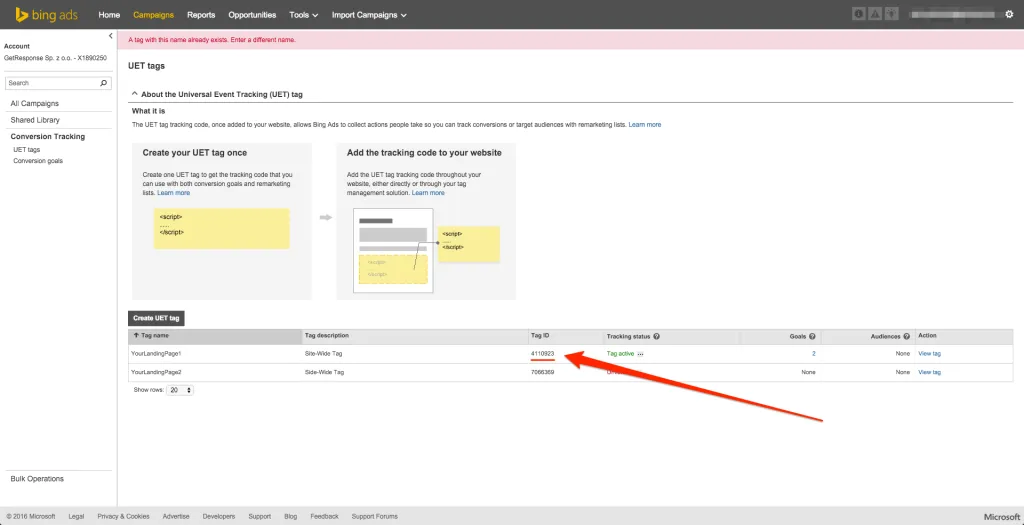Open the Support Forums footer link
This screenshot has height=525, width=1024.
375,516
